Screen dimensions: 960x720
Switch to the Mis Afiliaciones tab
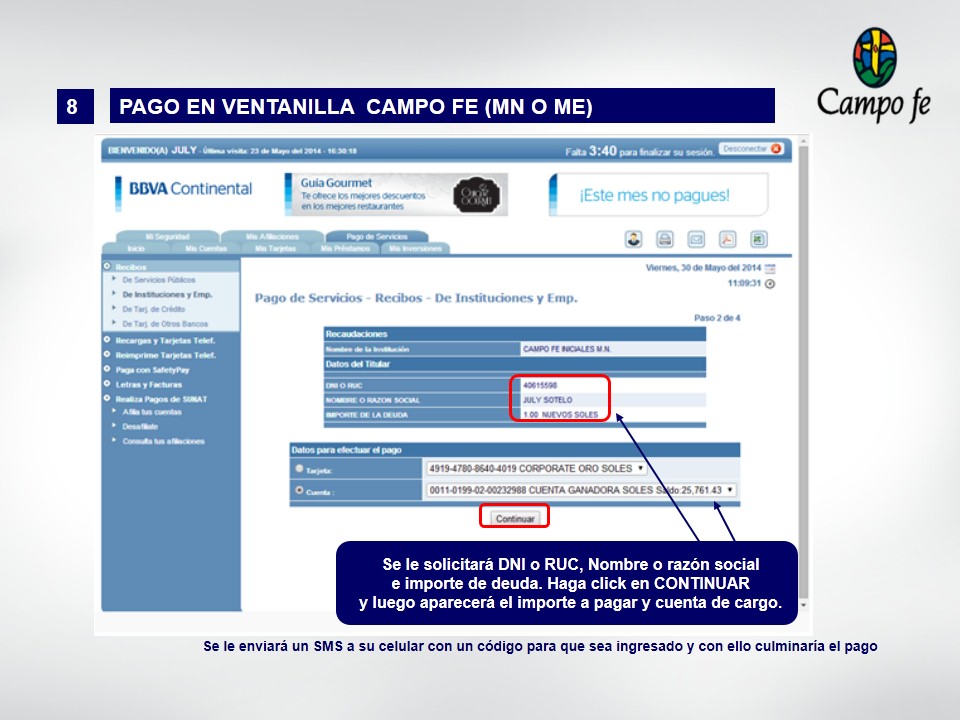pos(272,236)
